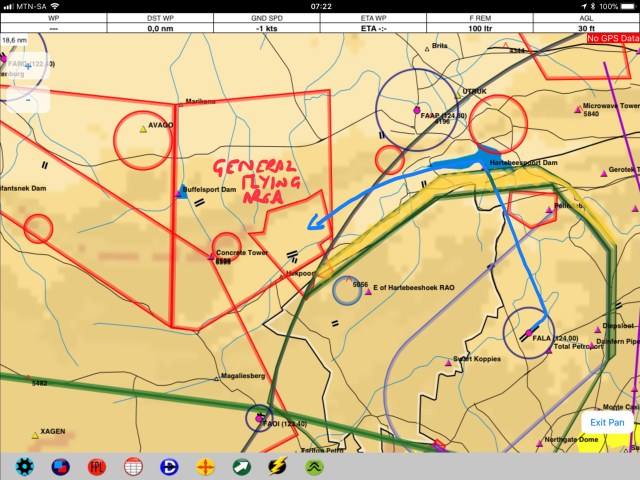This screenshot has height=480, width=640.
Task: Open the settings gear icon
Action: tap(24, 467)
